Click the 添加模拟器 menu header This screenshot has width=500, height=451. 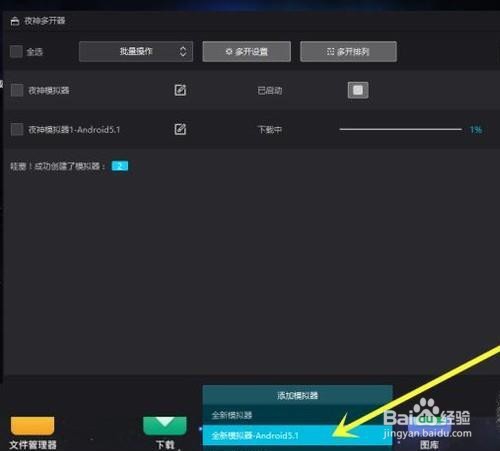pos(298,395)
